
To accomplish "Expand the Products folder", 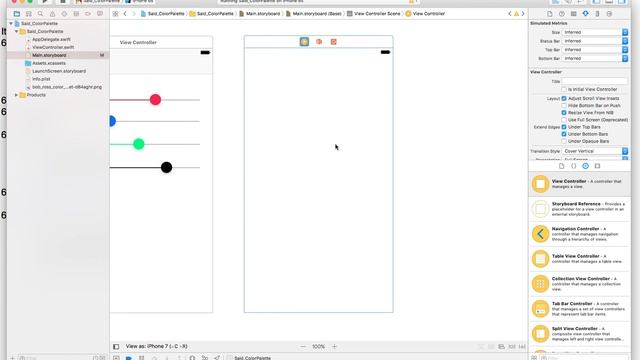I will point(16,95).
